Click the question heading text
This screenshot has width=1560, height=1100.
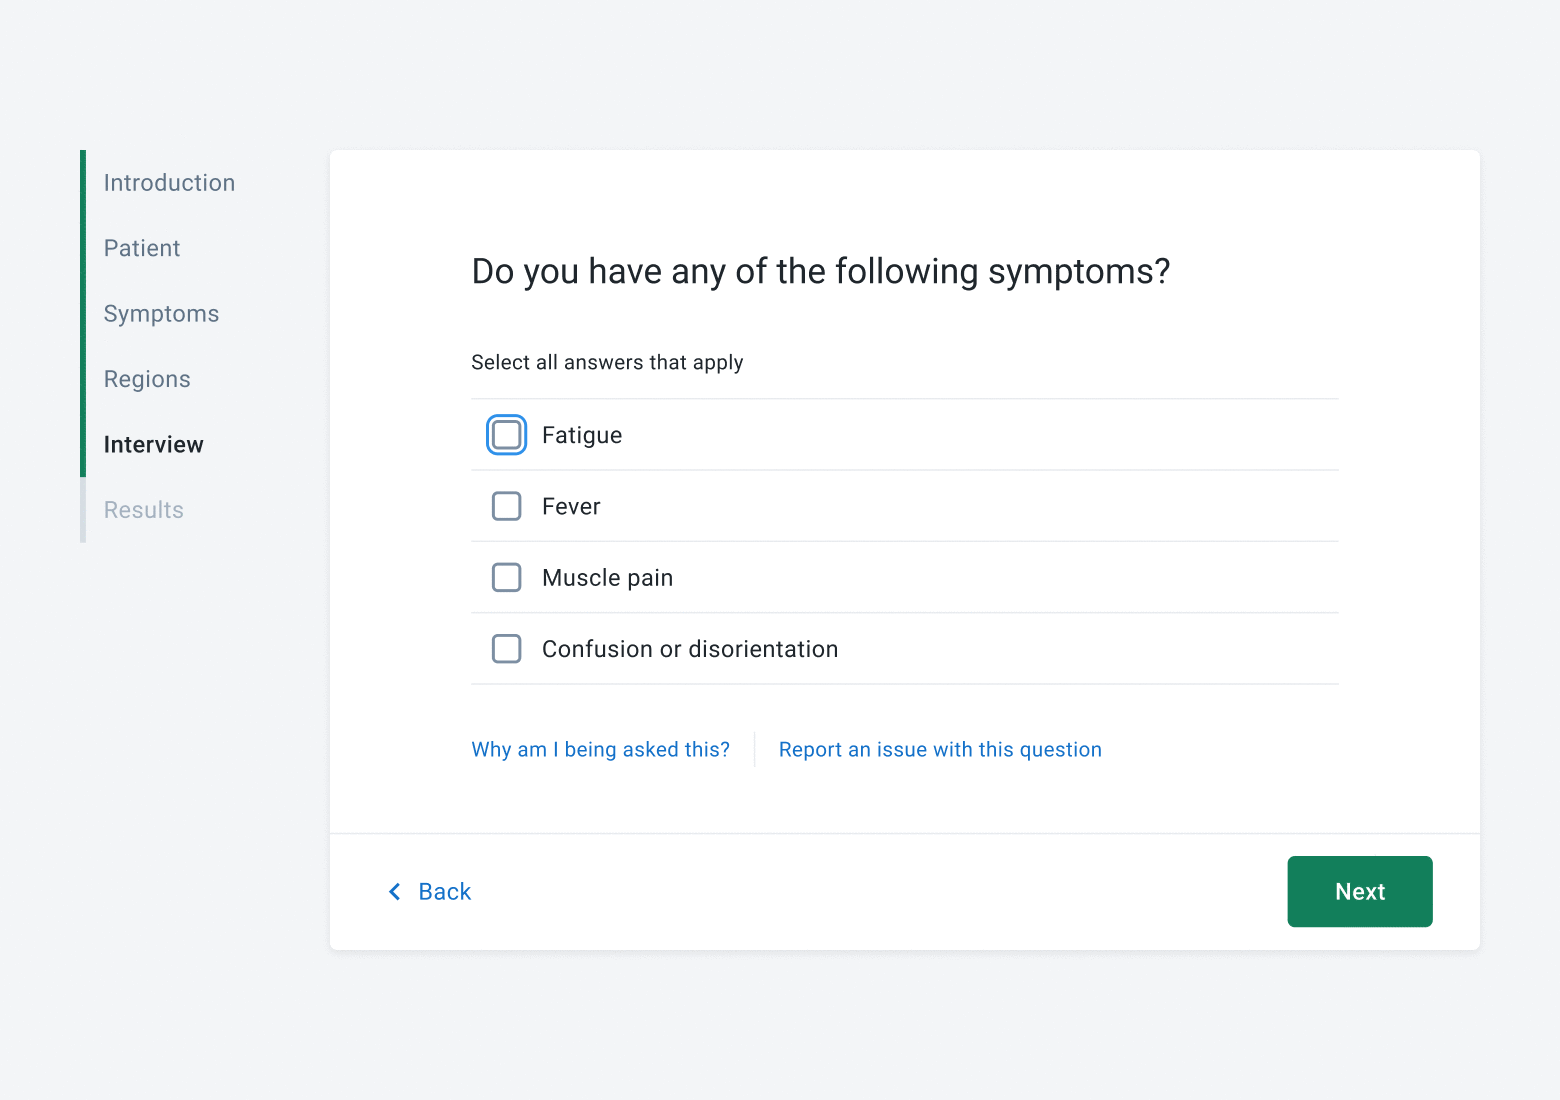820,271
